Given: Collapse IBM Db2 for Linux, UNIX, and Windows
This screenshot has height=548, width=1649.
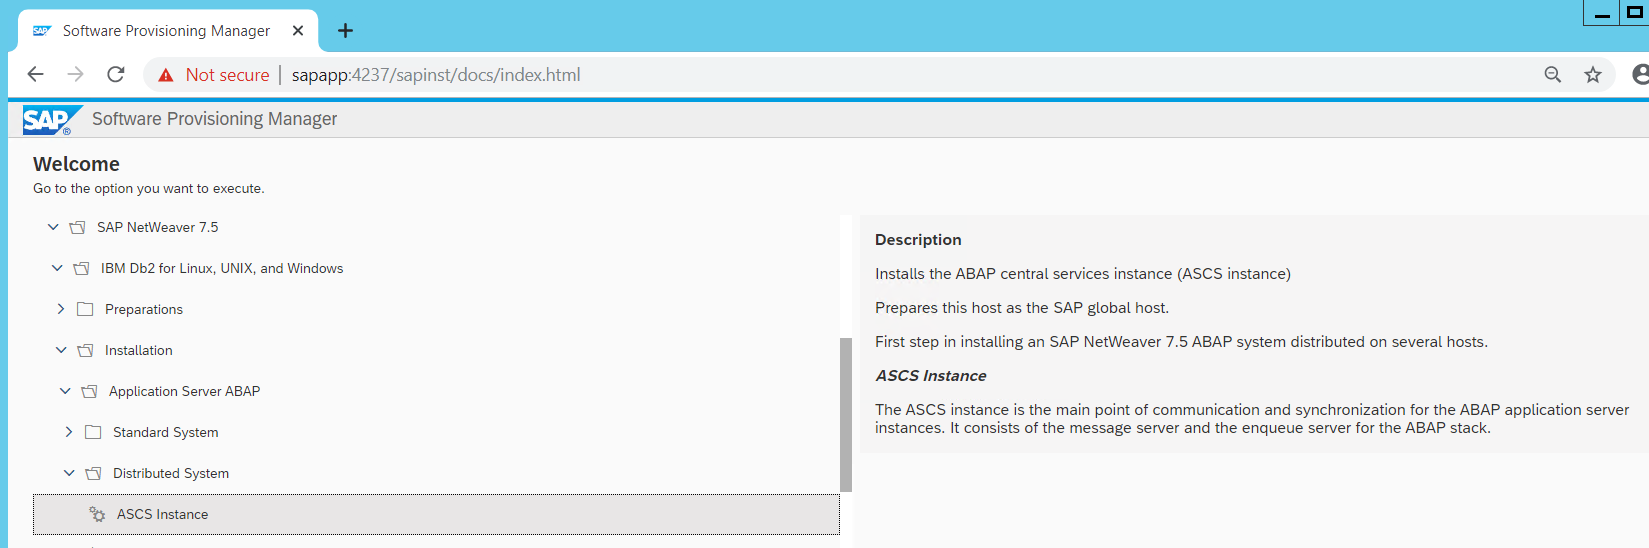Looking at the screenshot, I should click(x=57, y=268).
